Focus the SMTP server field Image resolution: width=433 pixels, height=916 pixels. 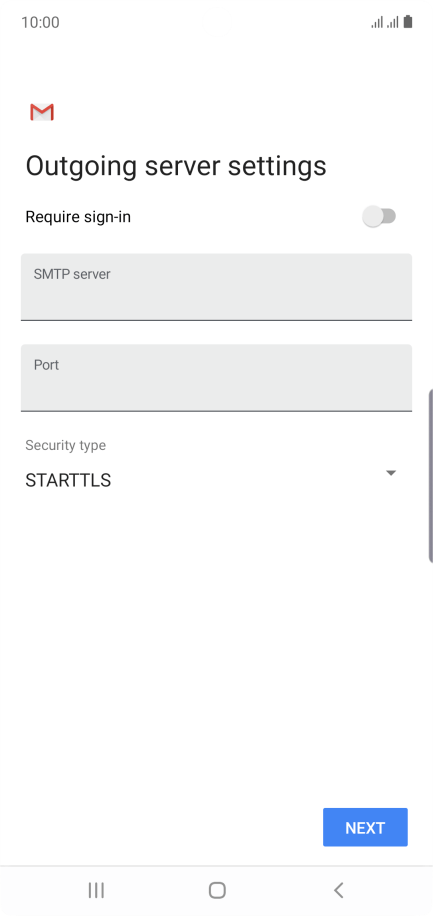216,287
